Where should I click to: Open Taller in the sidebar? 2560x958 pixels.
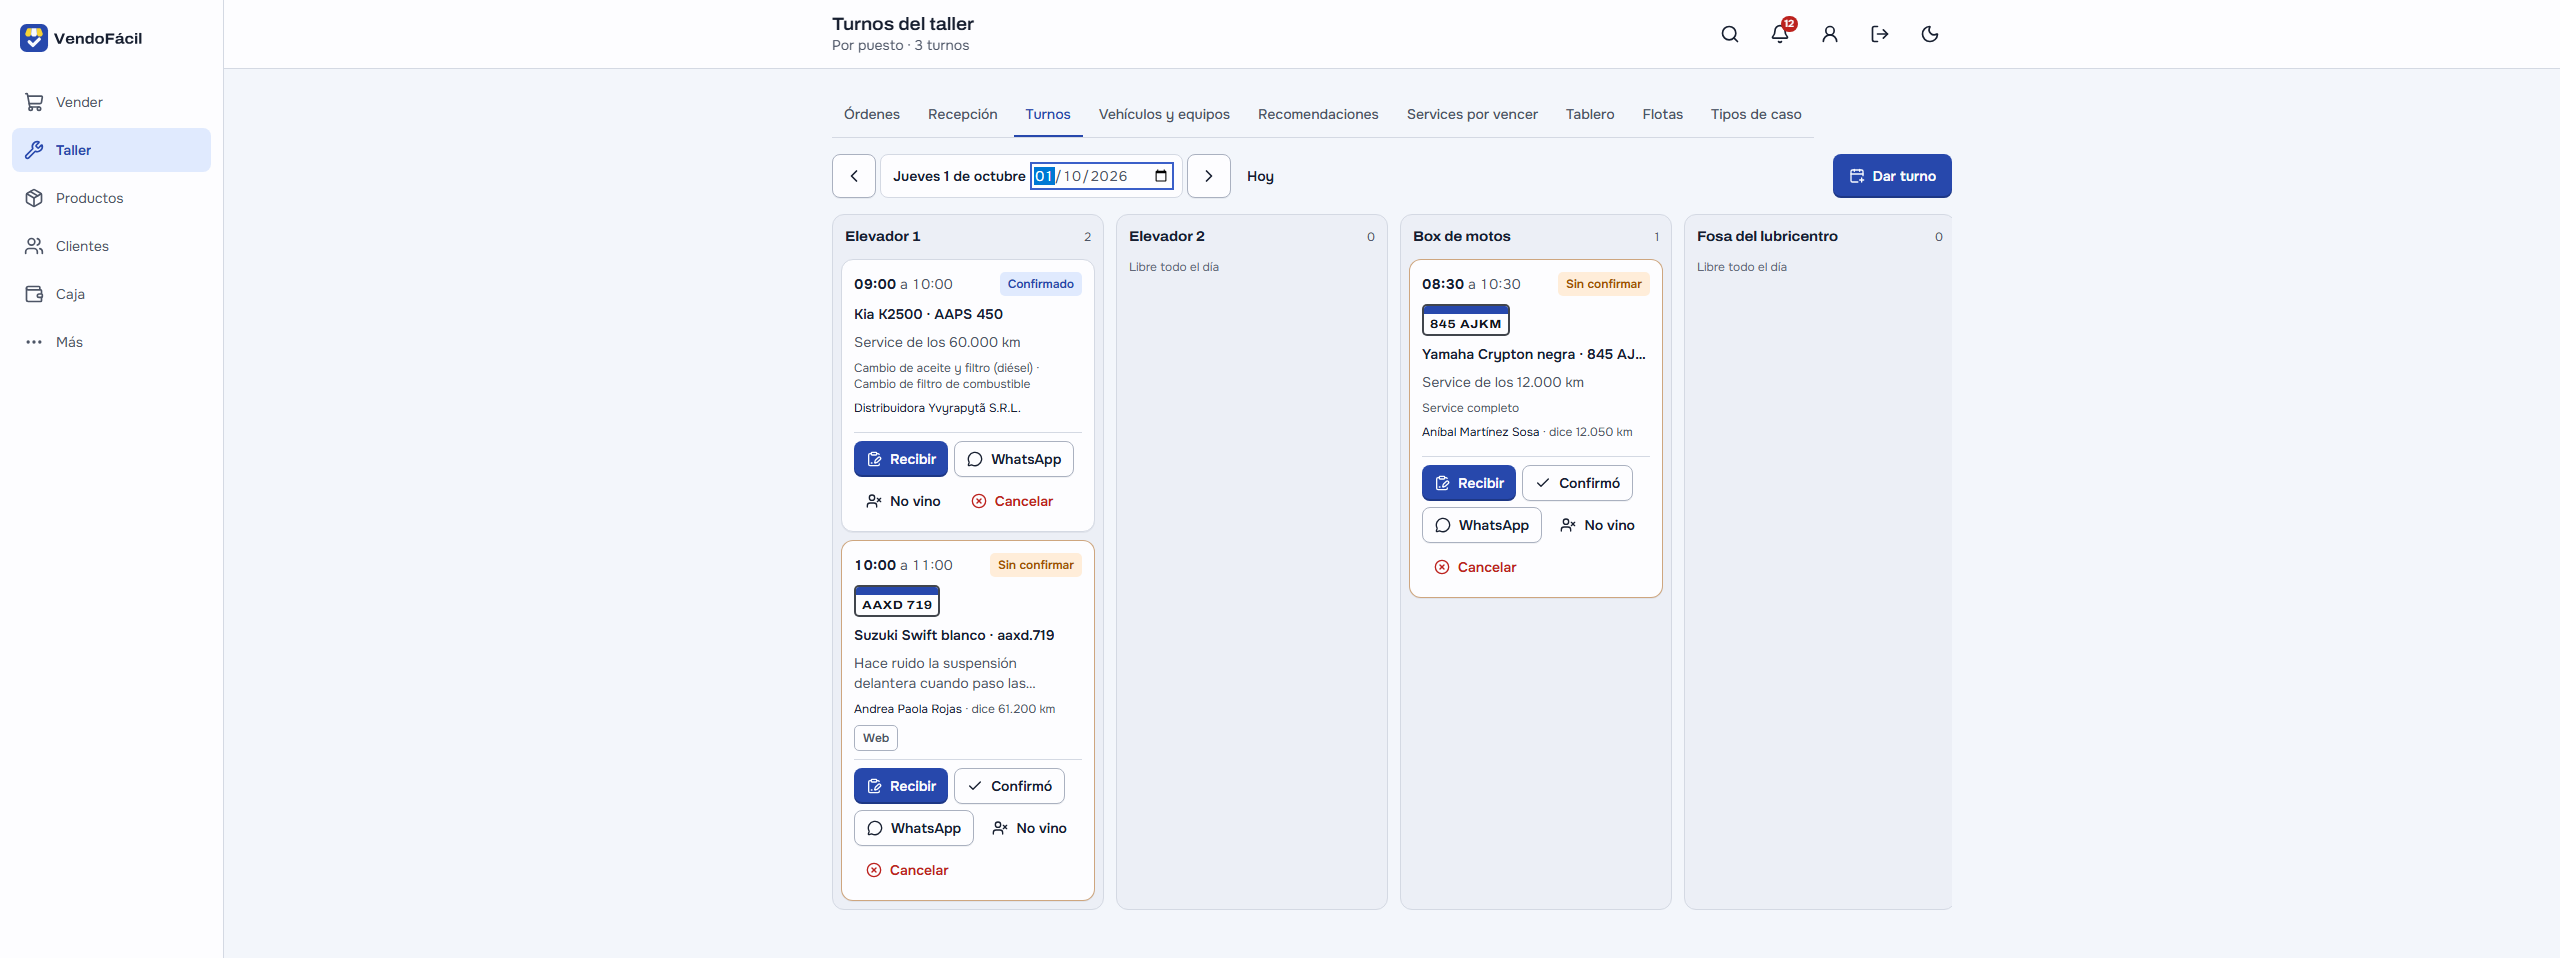click(x=111, y=150)
